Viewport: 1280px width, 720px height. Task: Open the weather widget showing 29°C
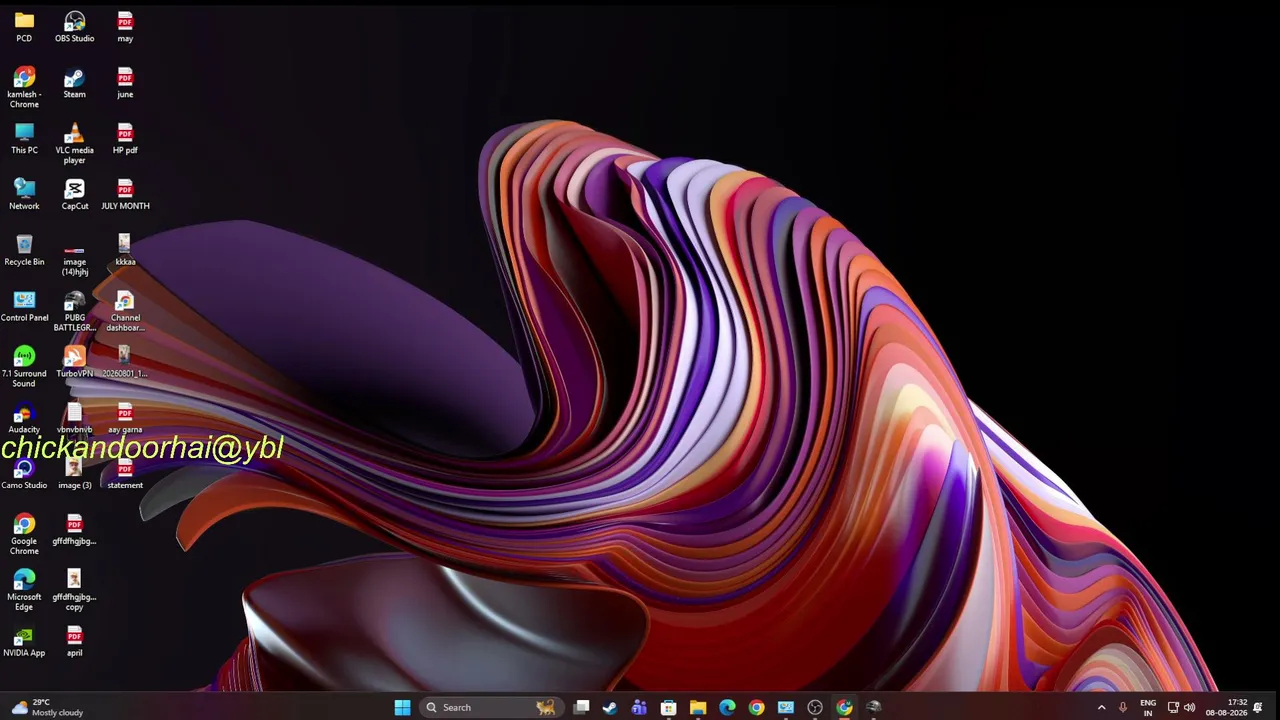[x=47, y=707]
